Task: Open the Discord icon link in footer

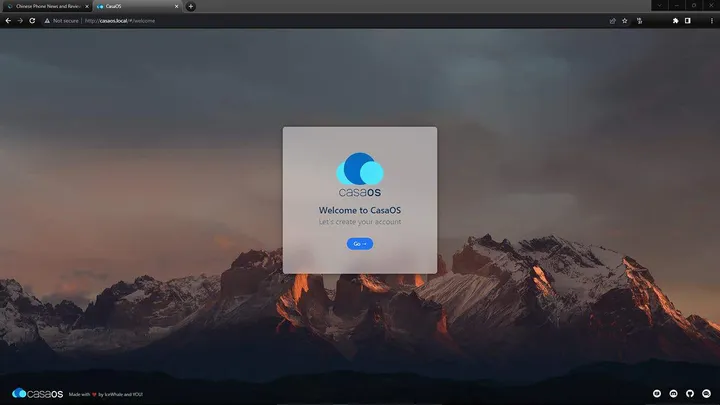Action: coord(672,393)
